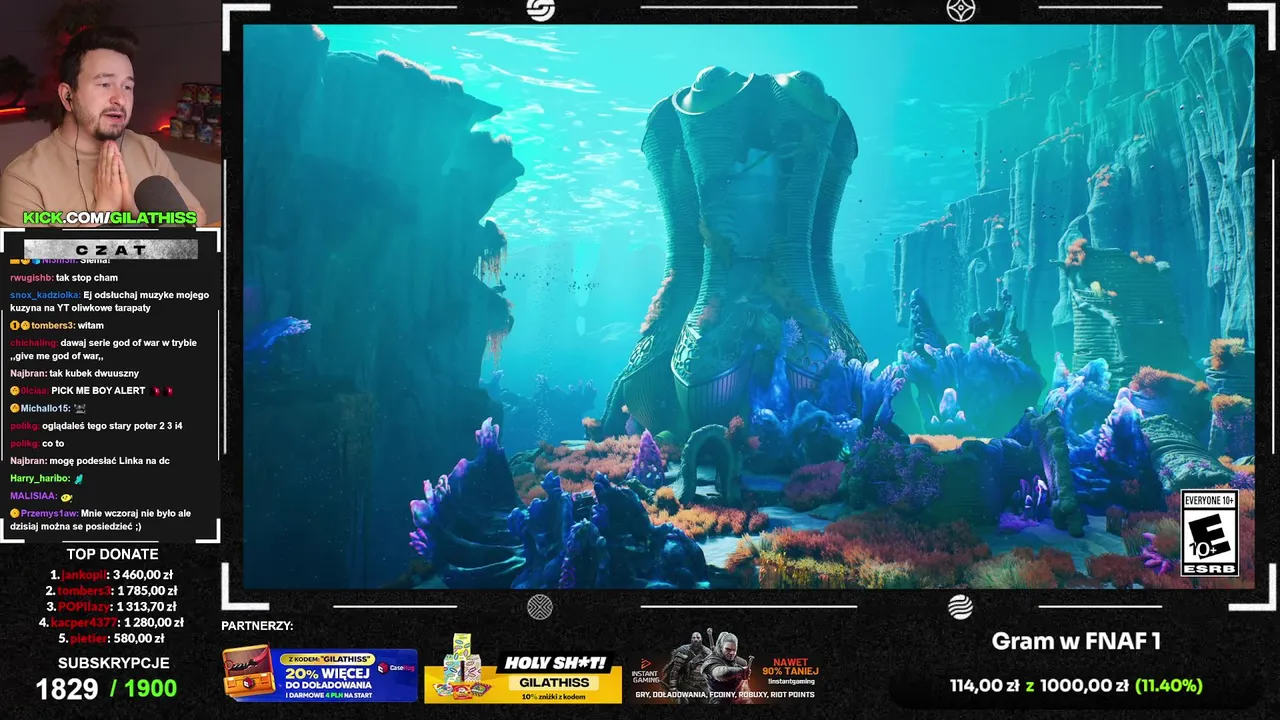This screenshot has width=1280, height=720.
Task: Select Najbran's message about Linka na dc
Action: click(90, 461)
